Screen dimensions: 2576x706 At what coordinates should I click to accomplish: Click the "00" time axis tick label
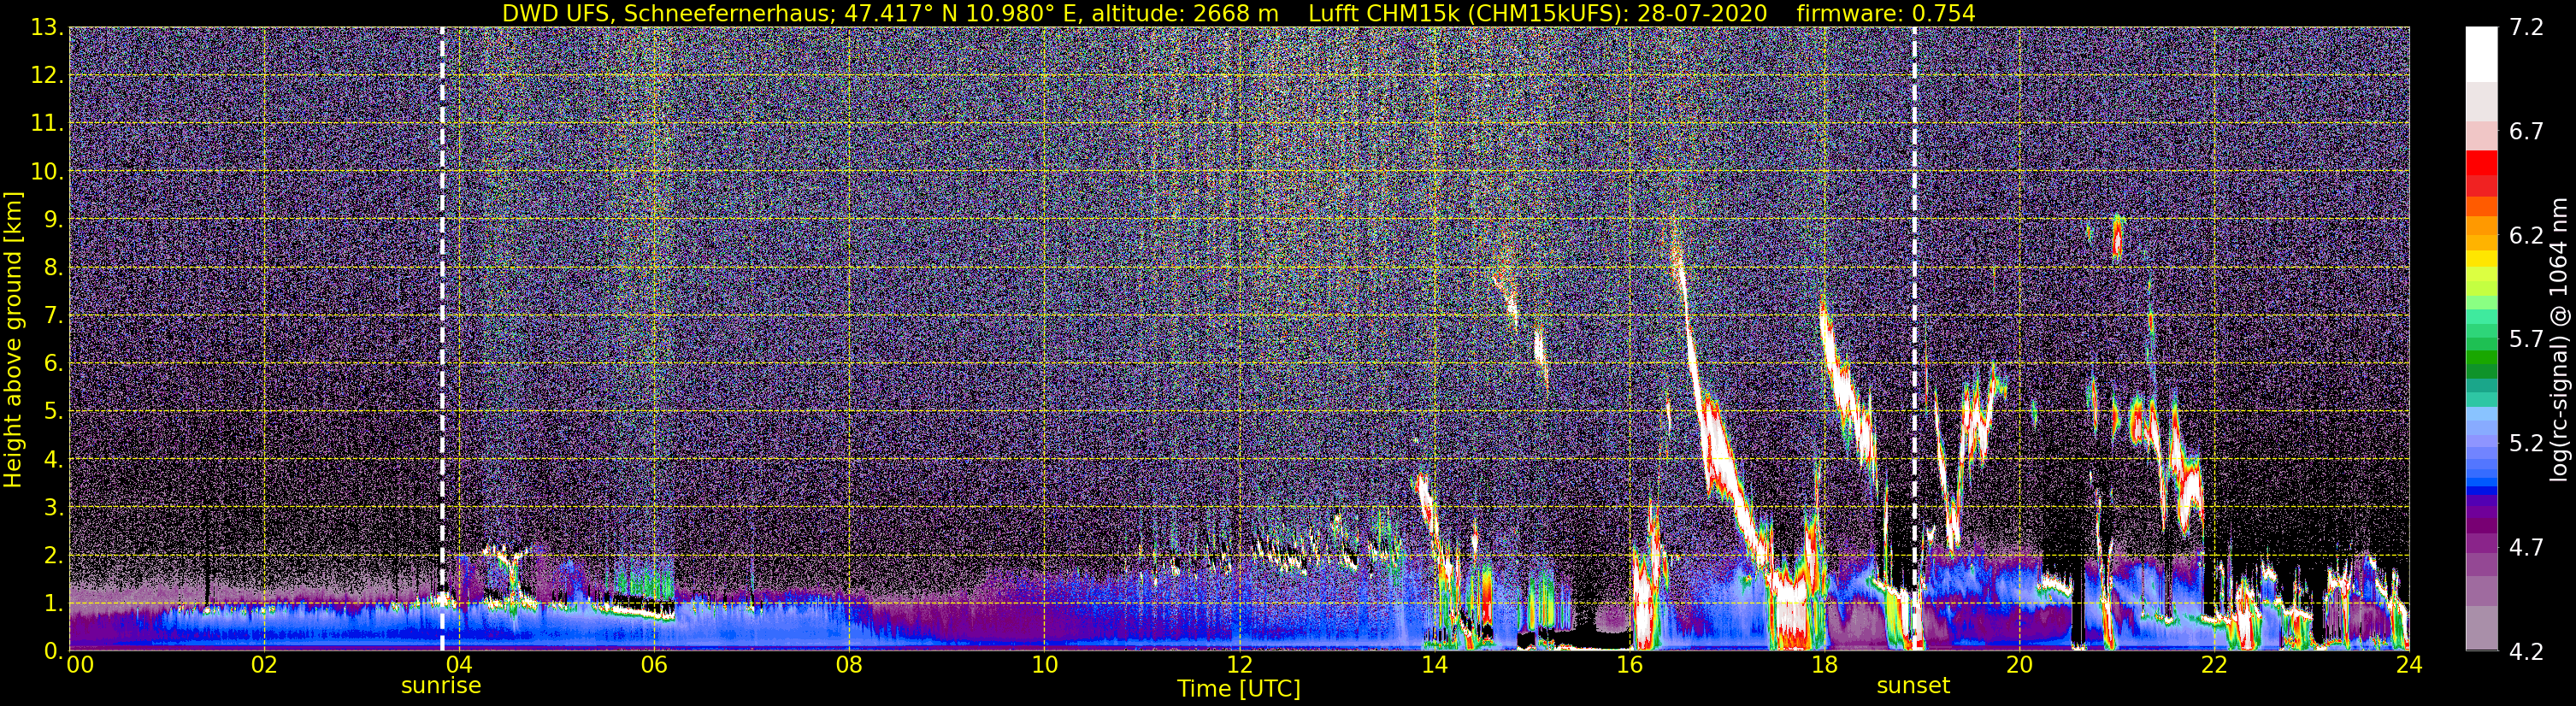pos(79,665)
